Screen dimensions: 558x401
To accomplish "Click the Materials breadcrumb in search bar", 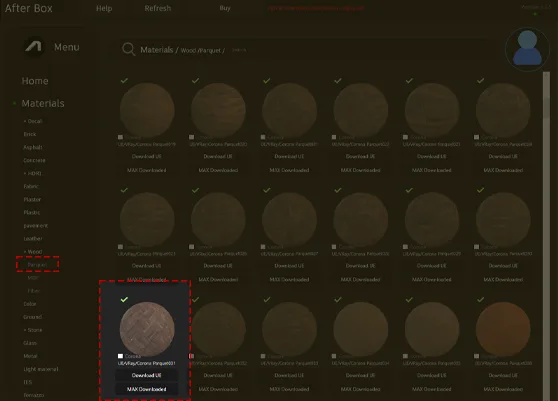I will point(157,50).
